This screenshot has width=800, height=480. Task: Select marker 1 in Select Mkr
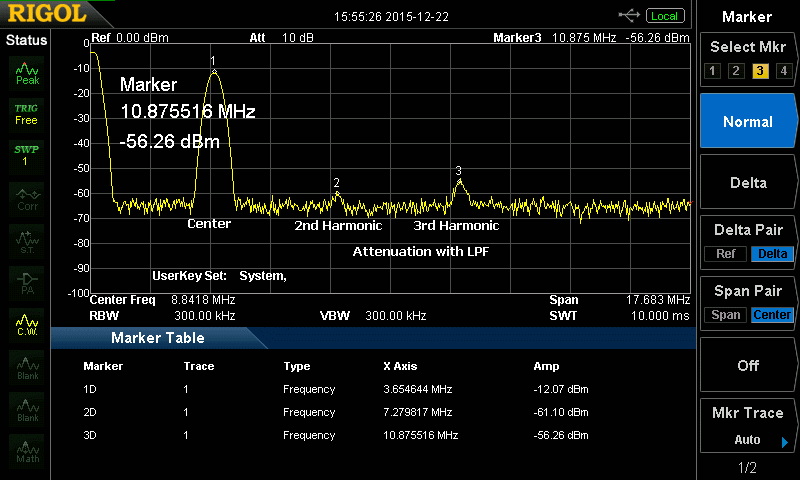(x=711, y=71)
